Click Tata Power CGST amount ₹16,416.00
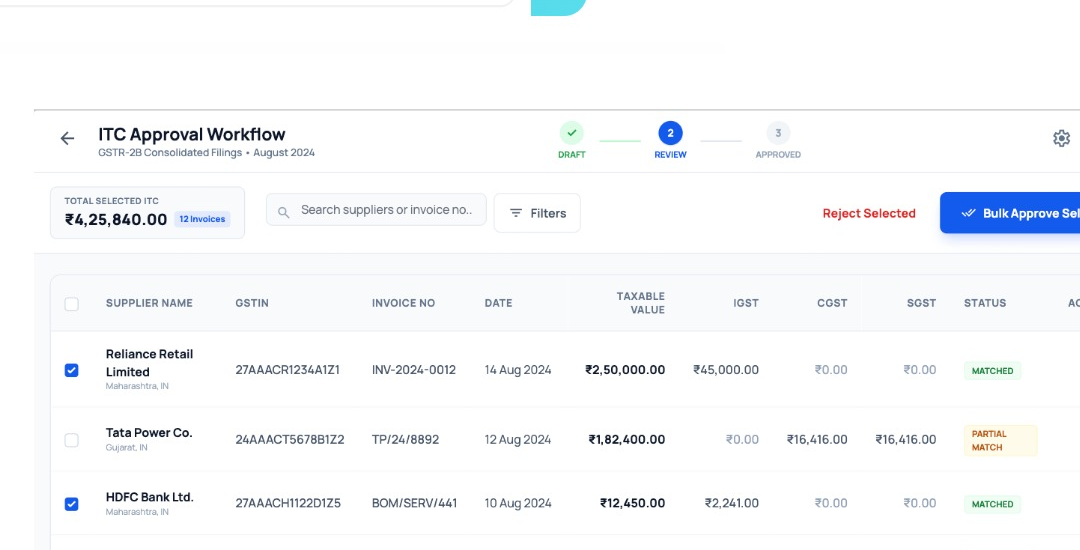Screen dimensions: 1080x550 tap(817, 439)
